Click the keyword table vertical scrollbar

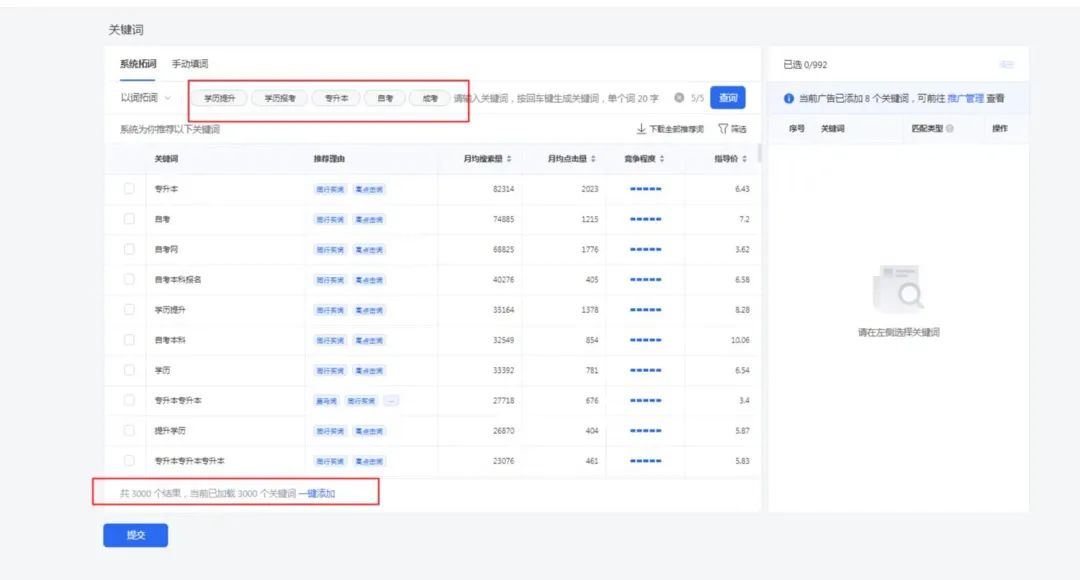(759, 153)
